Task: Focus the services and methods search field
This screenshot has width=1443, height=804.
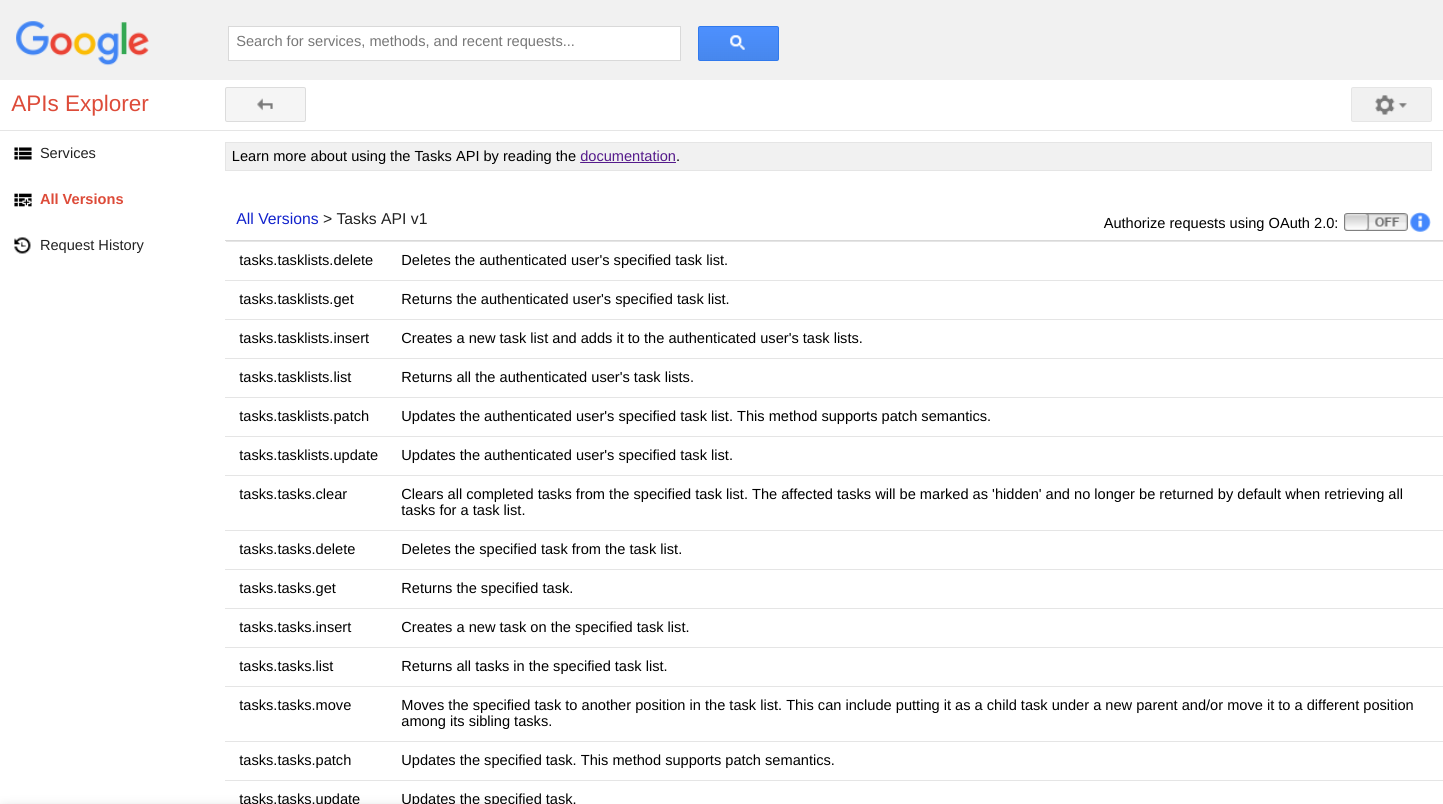Action: click(x=454, y=43)
